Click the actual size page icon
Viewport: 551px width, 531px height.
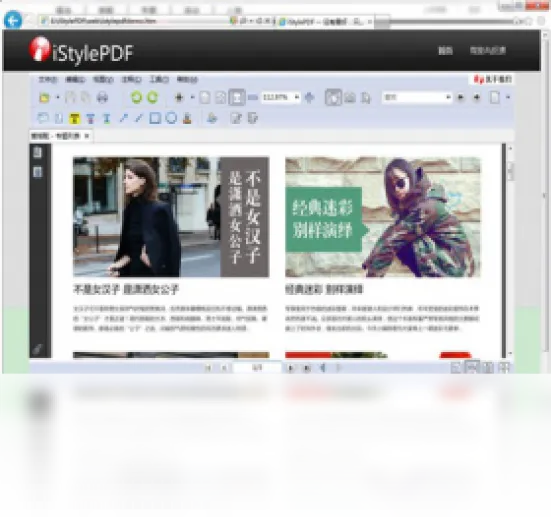point(205,97)
